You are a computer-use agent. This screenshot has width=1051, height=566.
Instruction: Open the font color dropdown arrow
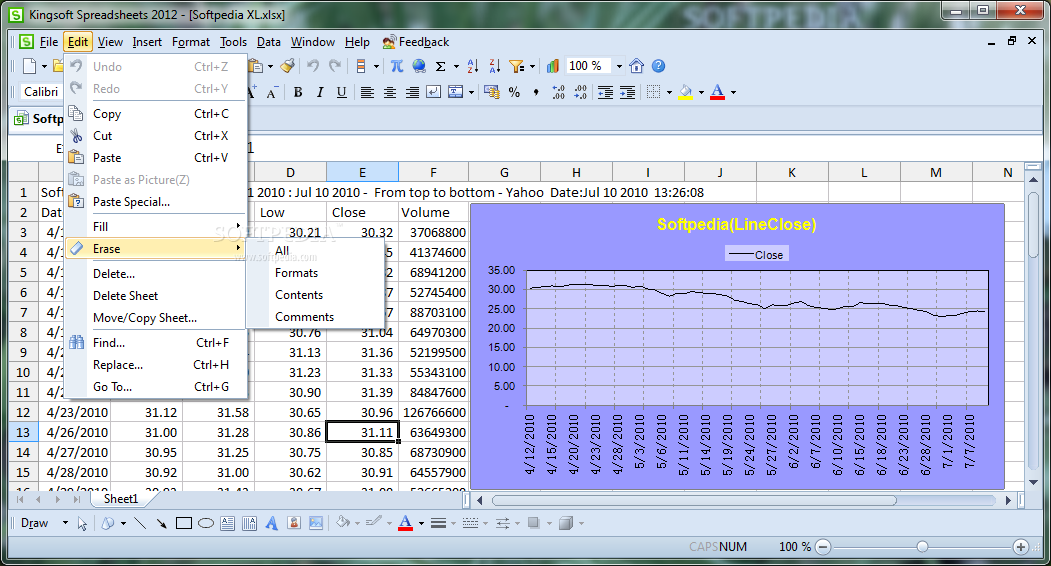tap(733, 92)
